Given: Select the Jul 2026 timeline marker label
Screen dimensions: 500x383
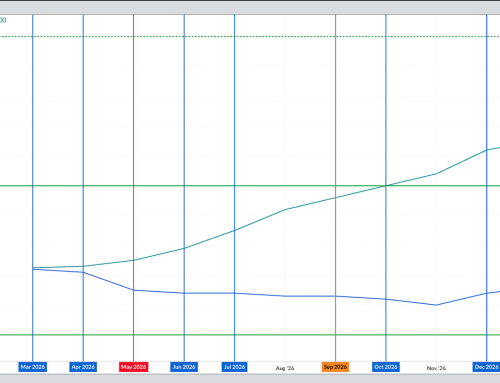Looking at the screenshot, I should point(234,367).
